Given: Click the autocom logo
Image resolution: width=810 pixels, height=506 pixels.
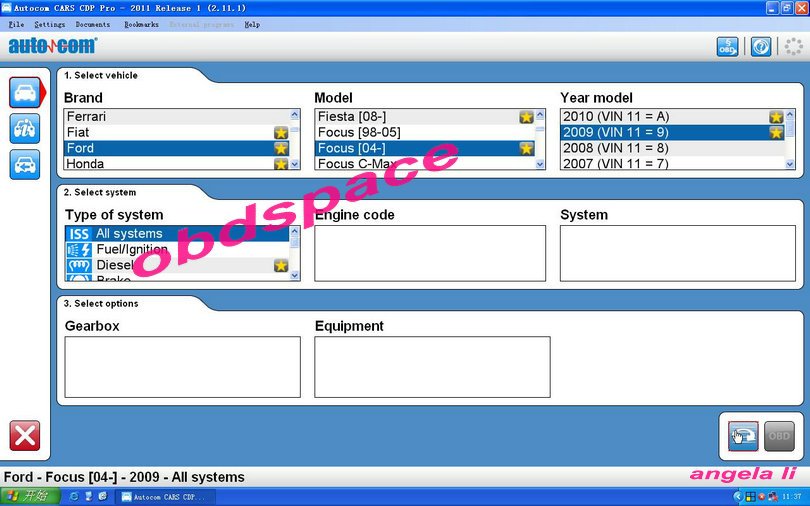Looking at the screenshot, I should pos(53,46).
